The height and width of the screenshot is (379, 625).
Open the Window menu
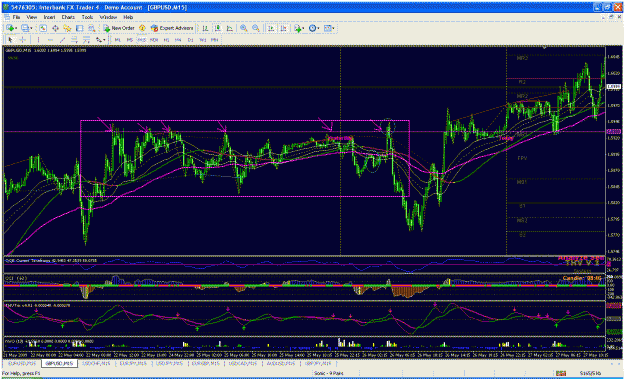pyautogui.click(x=108, y=18)
